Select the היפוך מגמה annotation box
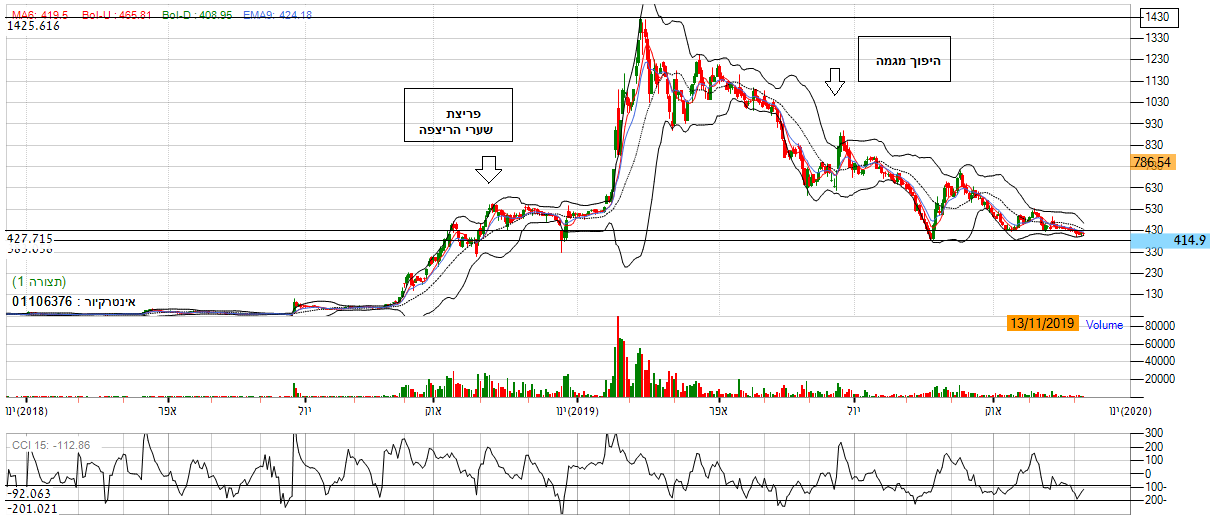The image size is (1210, 520). [x=905, y=60]
